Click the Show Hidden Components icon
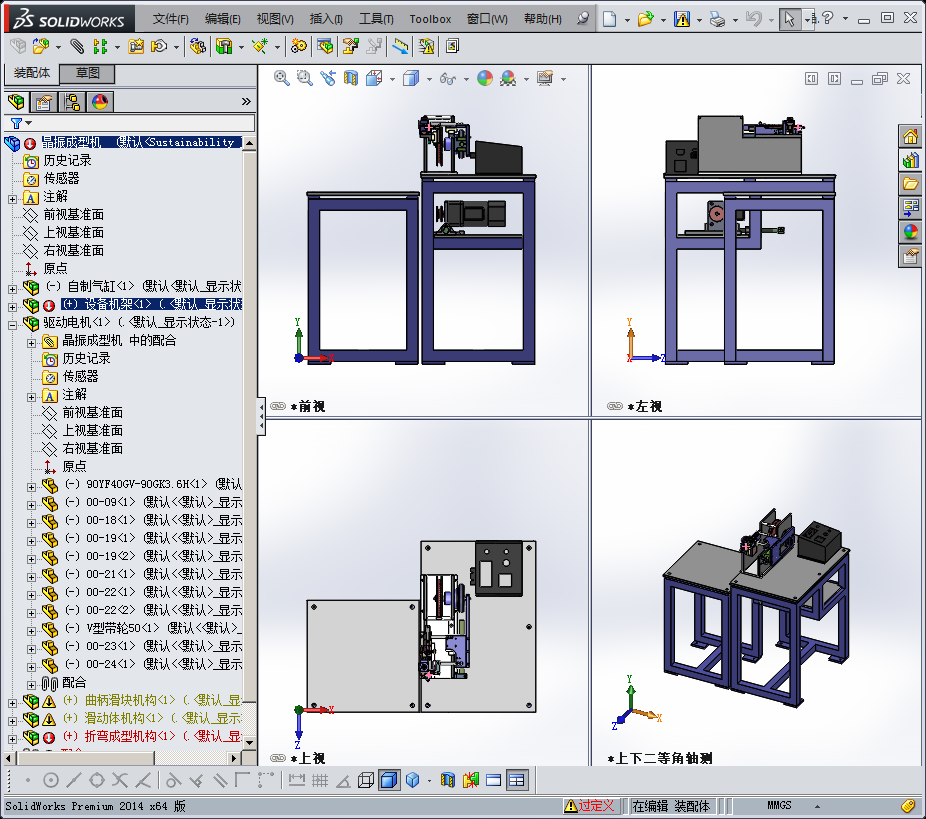926x819 pixels. pos(197,46)
